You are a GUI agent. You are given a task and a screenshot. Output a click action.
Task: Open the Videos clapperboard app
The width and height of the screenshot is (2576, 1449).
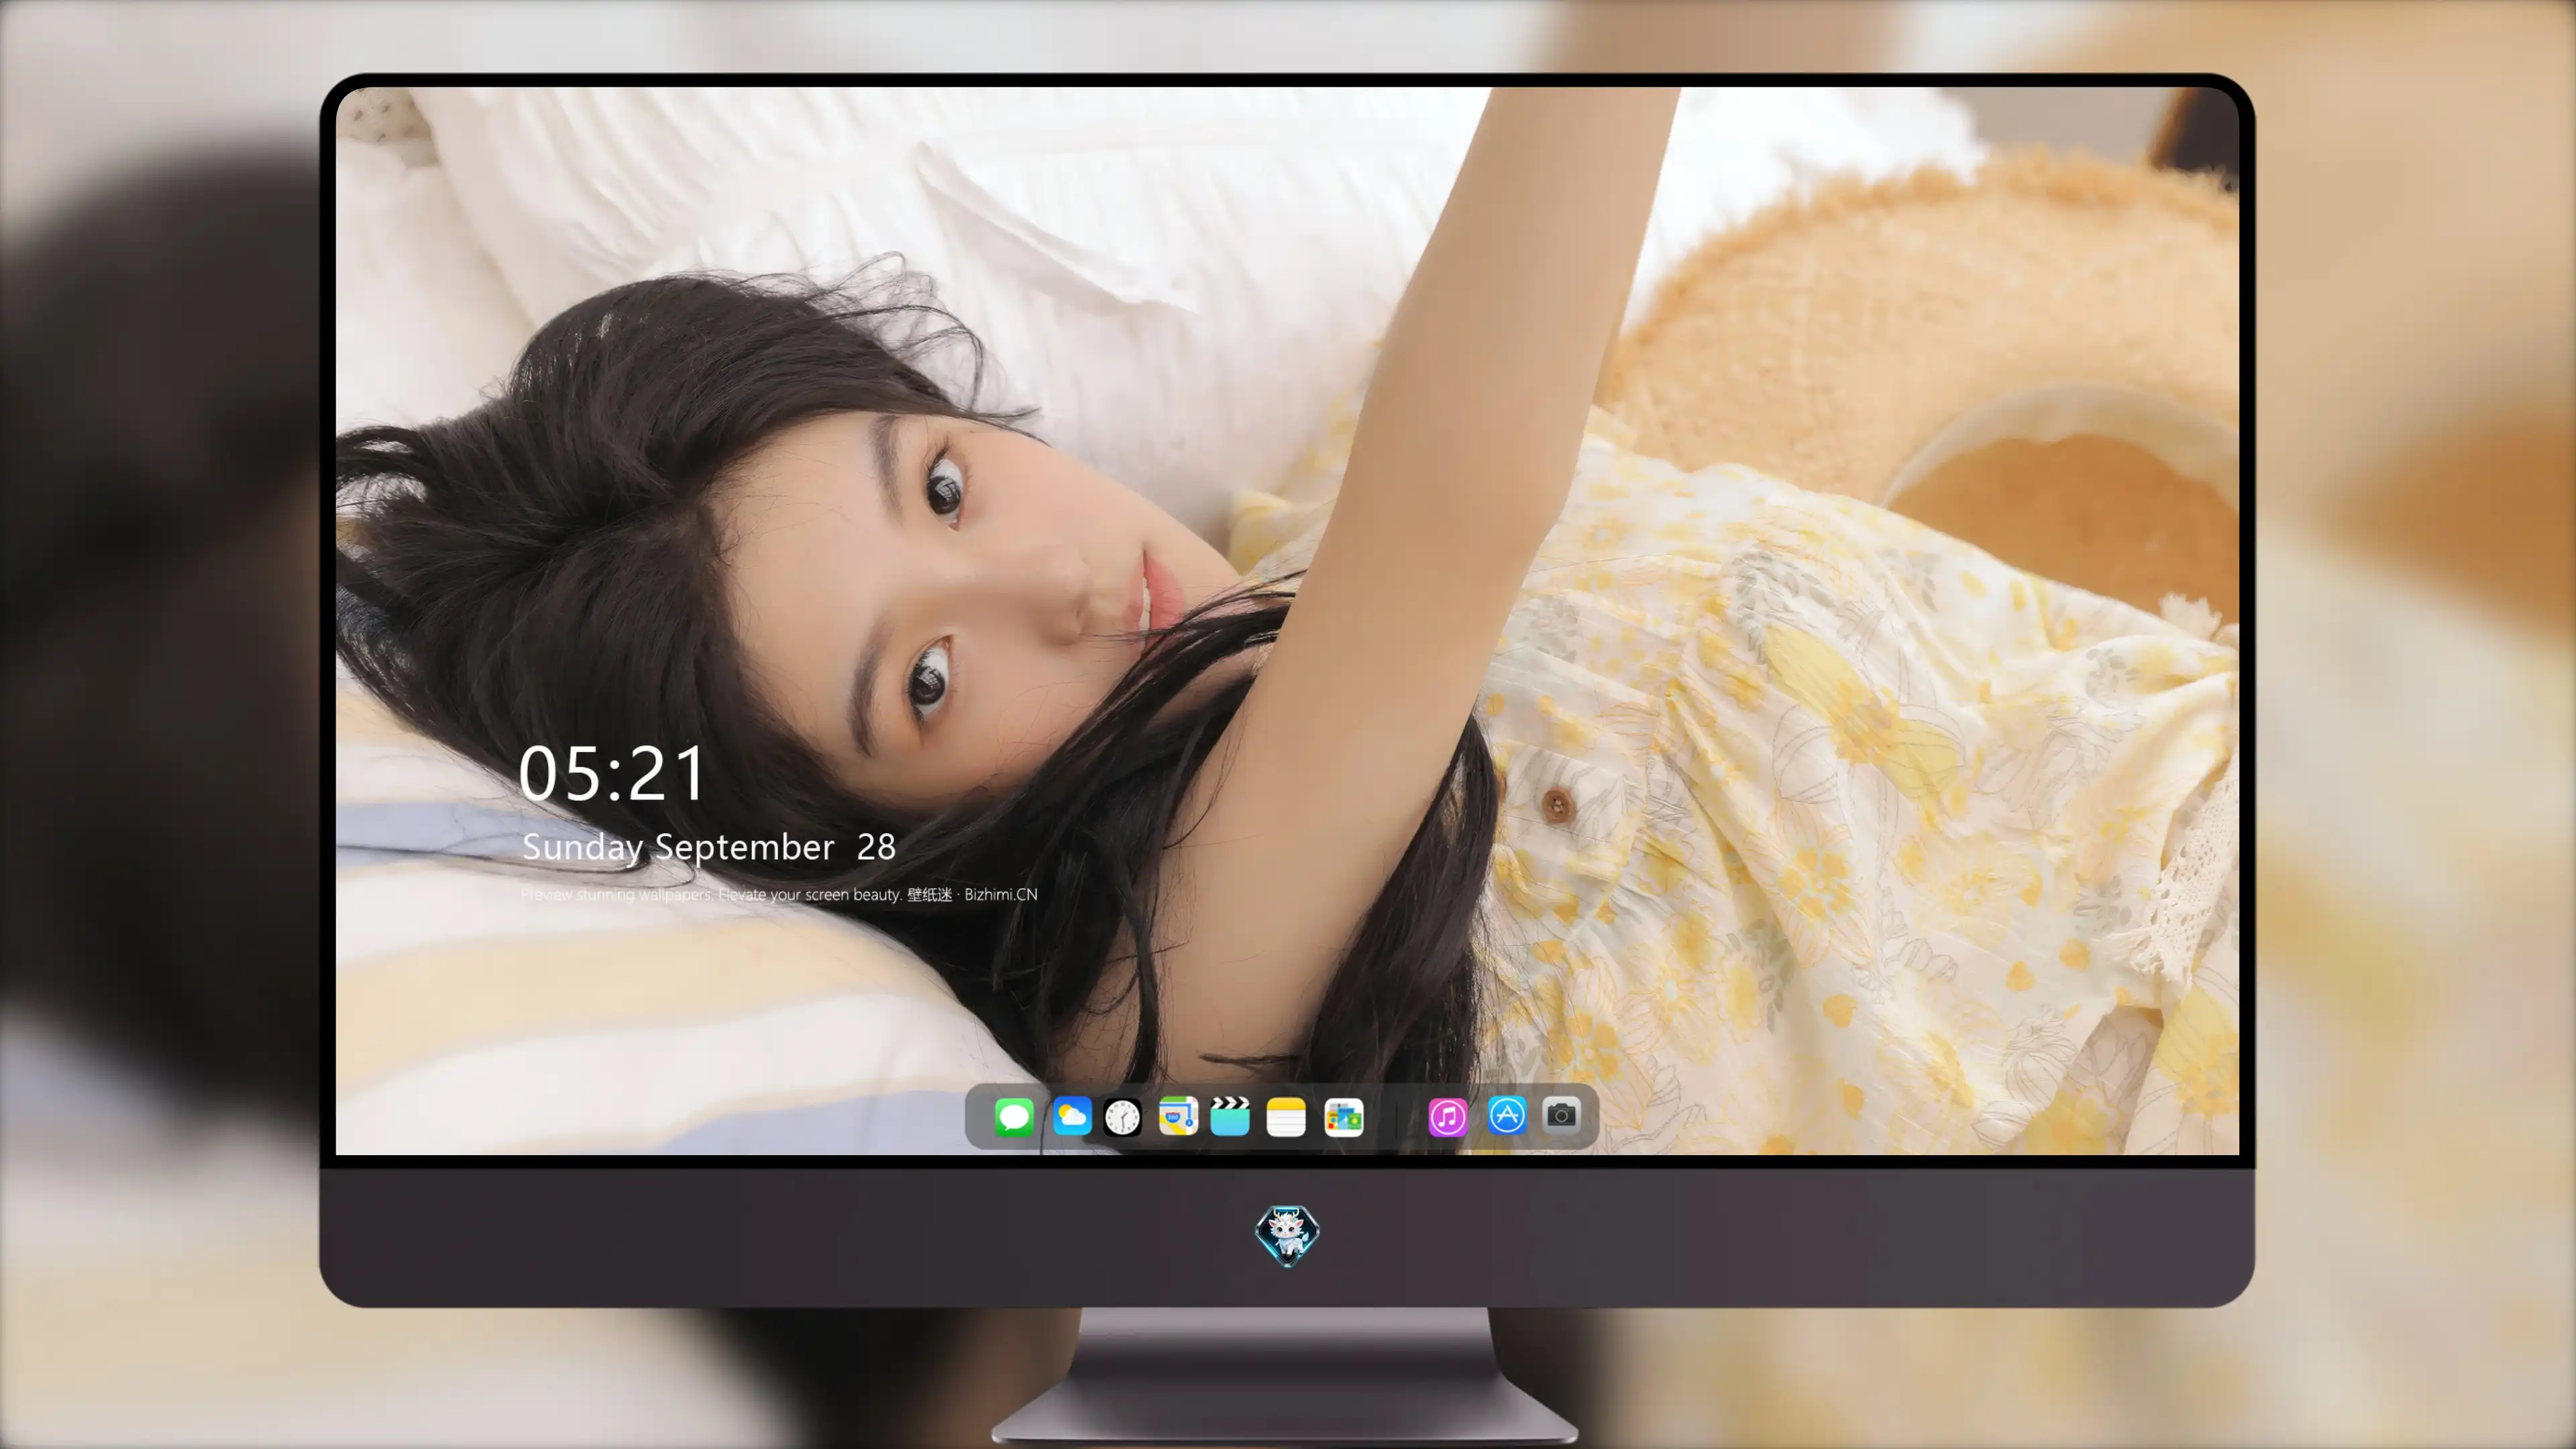point(1230,1116)
